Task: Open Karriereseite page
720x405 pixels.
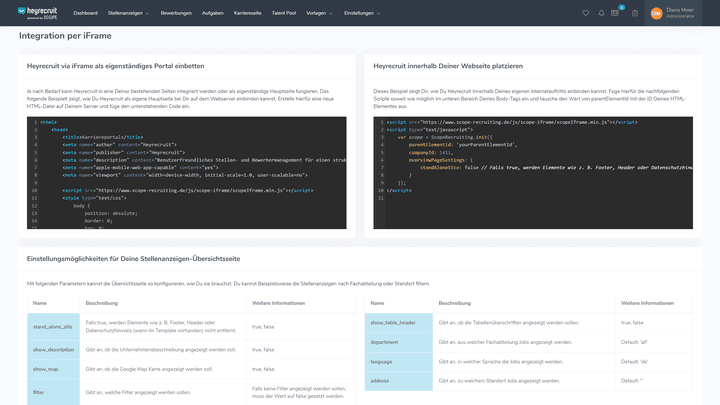Action: click(x=248, y=13)
